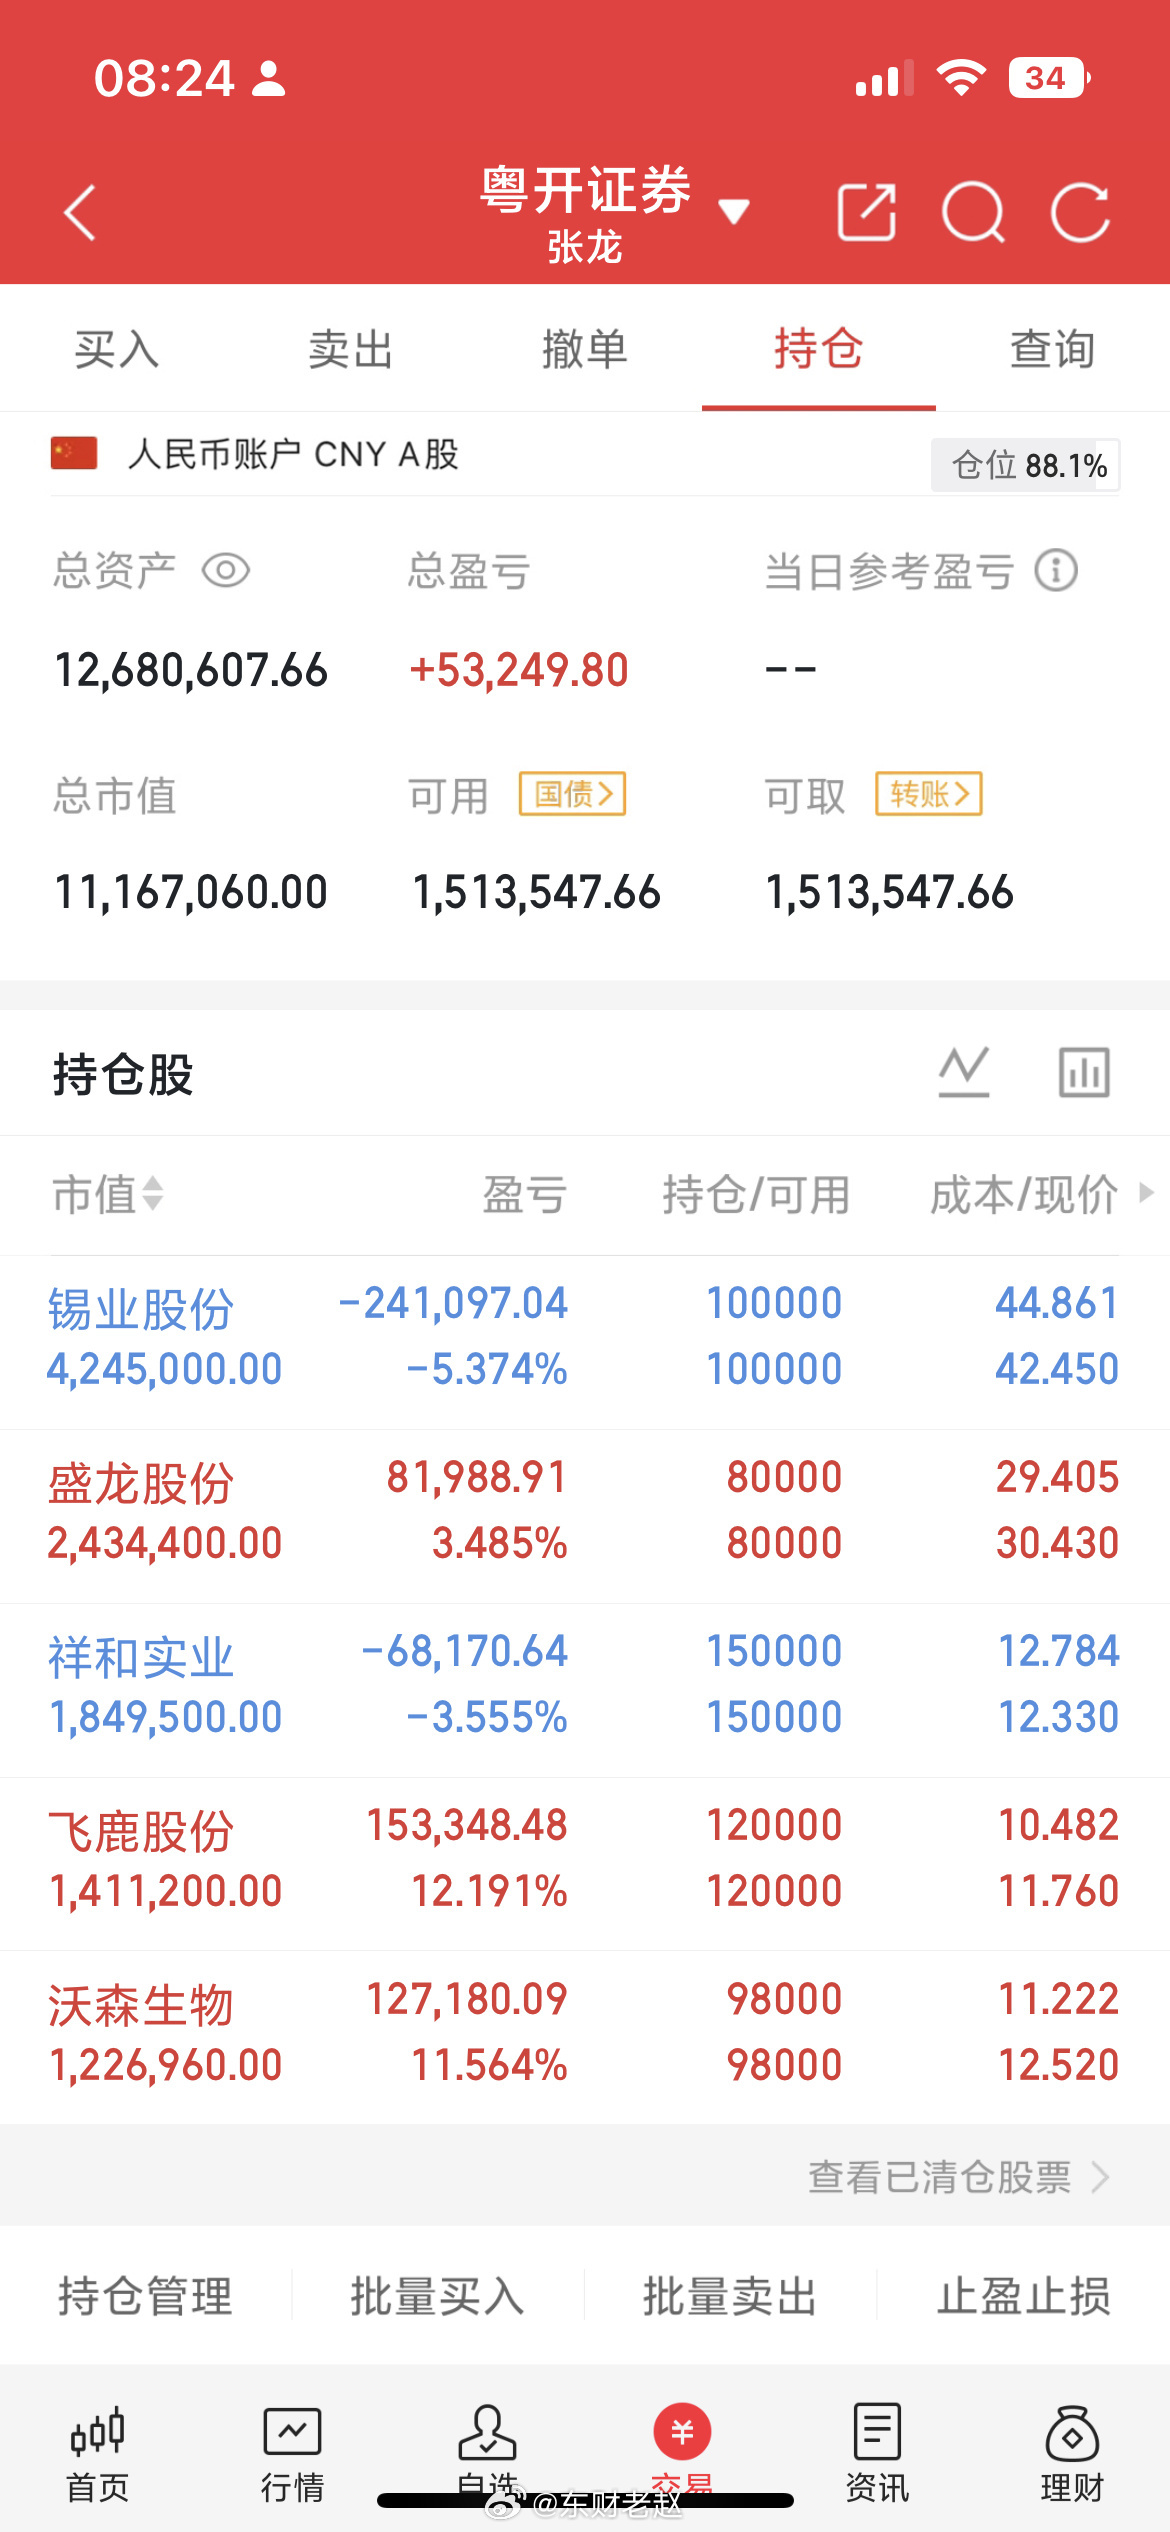
Task: Switch to the 买入 tab
Action: coord(117,349)
